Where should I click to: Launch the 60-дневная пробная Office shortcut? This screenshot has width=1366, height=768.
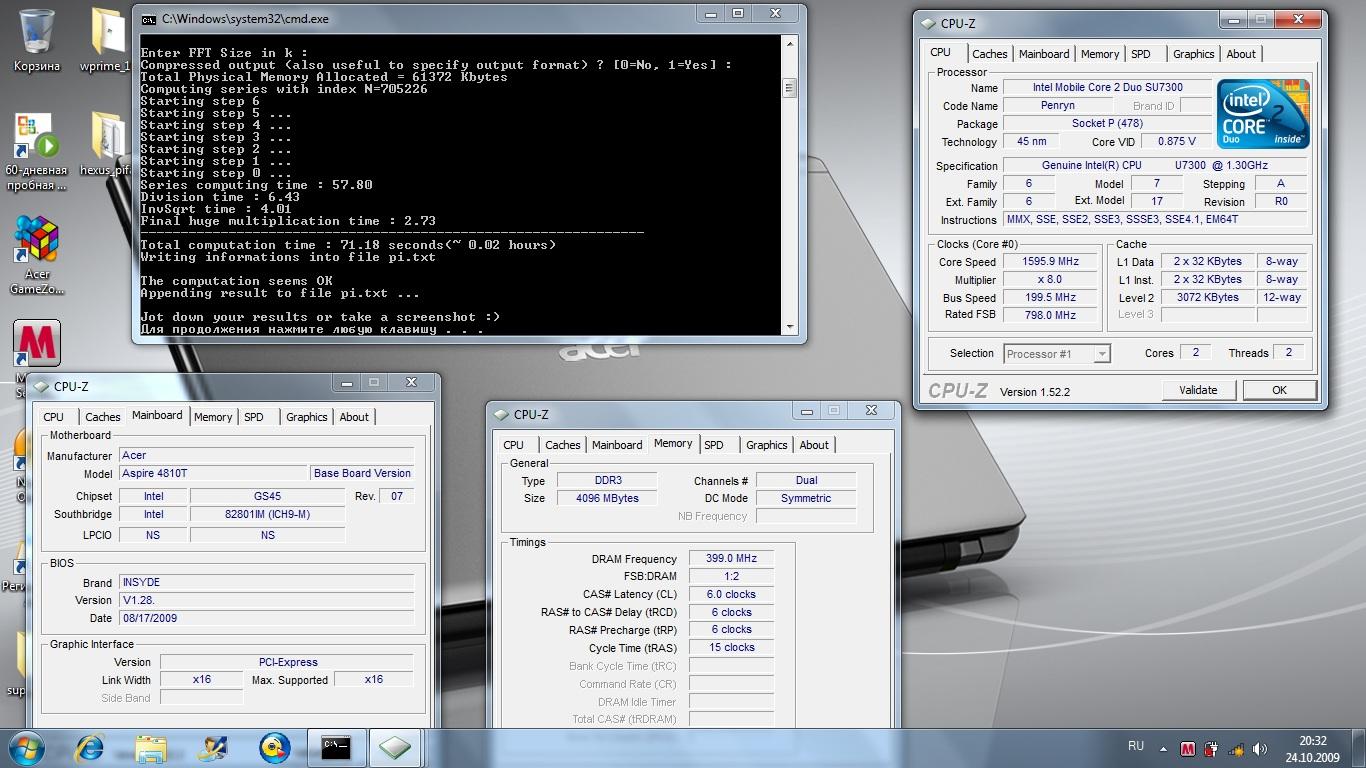coord(37,152)
